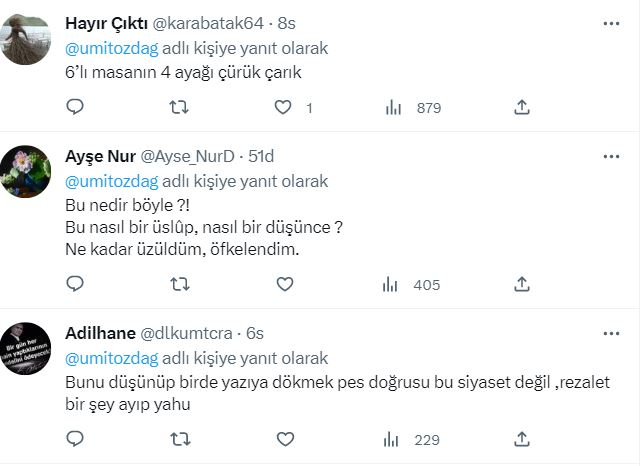Viewport: 644px width, 466px height.
Task: View analytics showing 229 on Adilhane's tweet
Action: coord(411,438)
